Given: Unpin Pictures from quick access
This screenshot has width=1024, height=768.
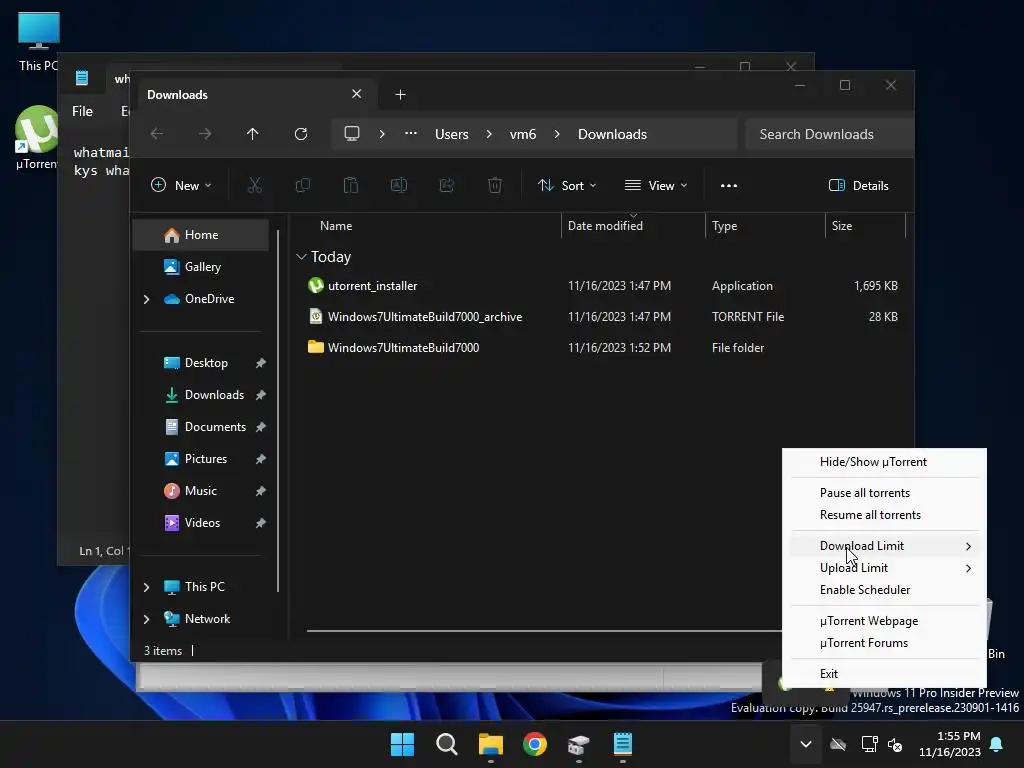Looking at the screenshot, I should [x=261, y=459].
